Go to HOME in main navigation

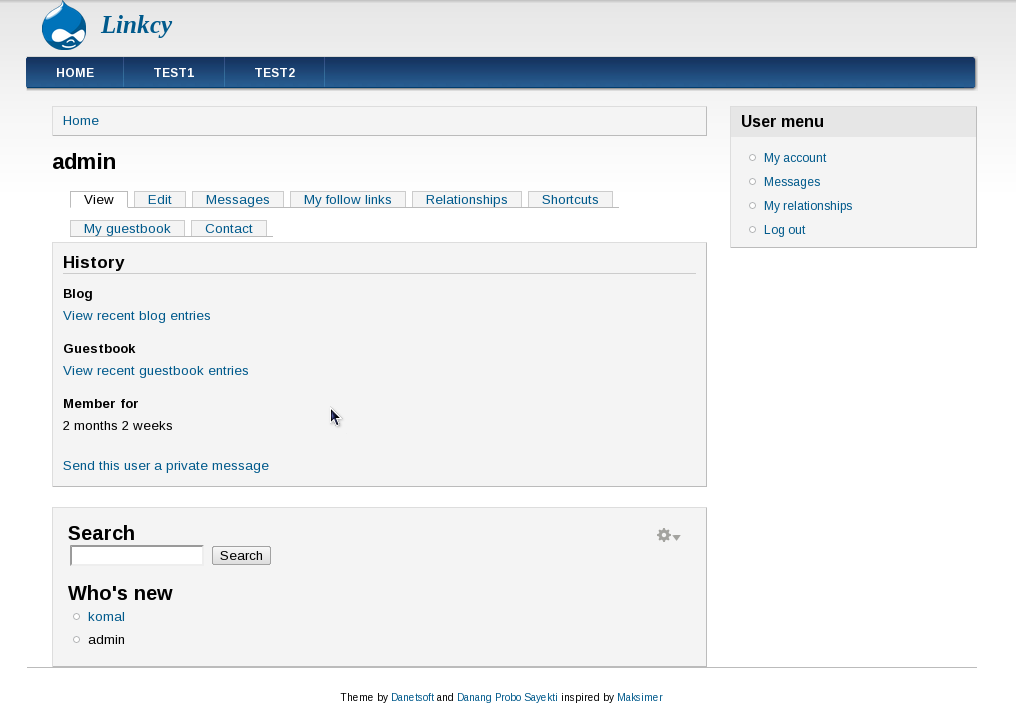point(75,73)
